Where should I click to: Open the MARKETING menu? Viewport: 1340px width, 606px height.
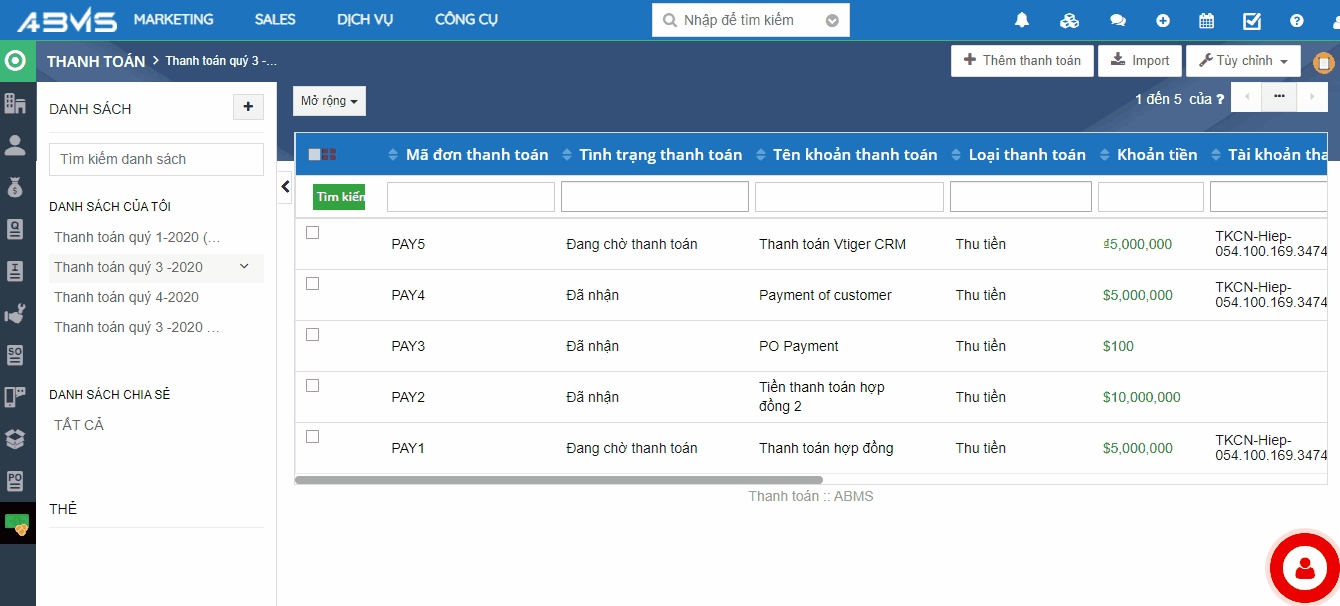tap(173, 20)
